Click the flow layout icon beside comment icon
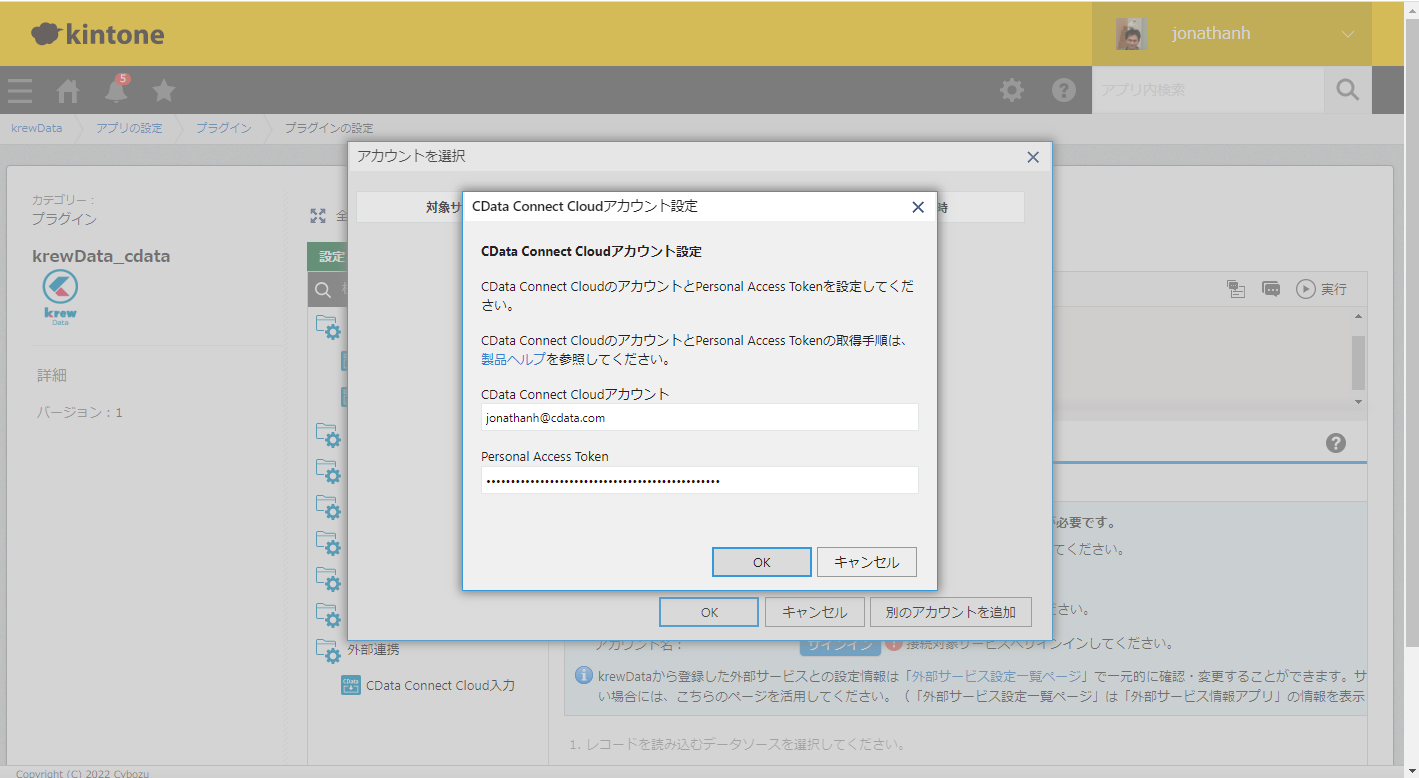Viewport: 1419px width, 778px height. click(x=1237, y=289)
